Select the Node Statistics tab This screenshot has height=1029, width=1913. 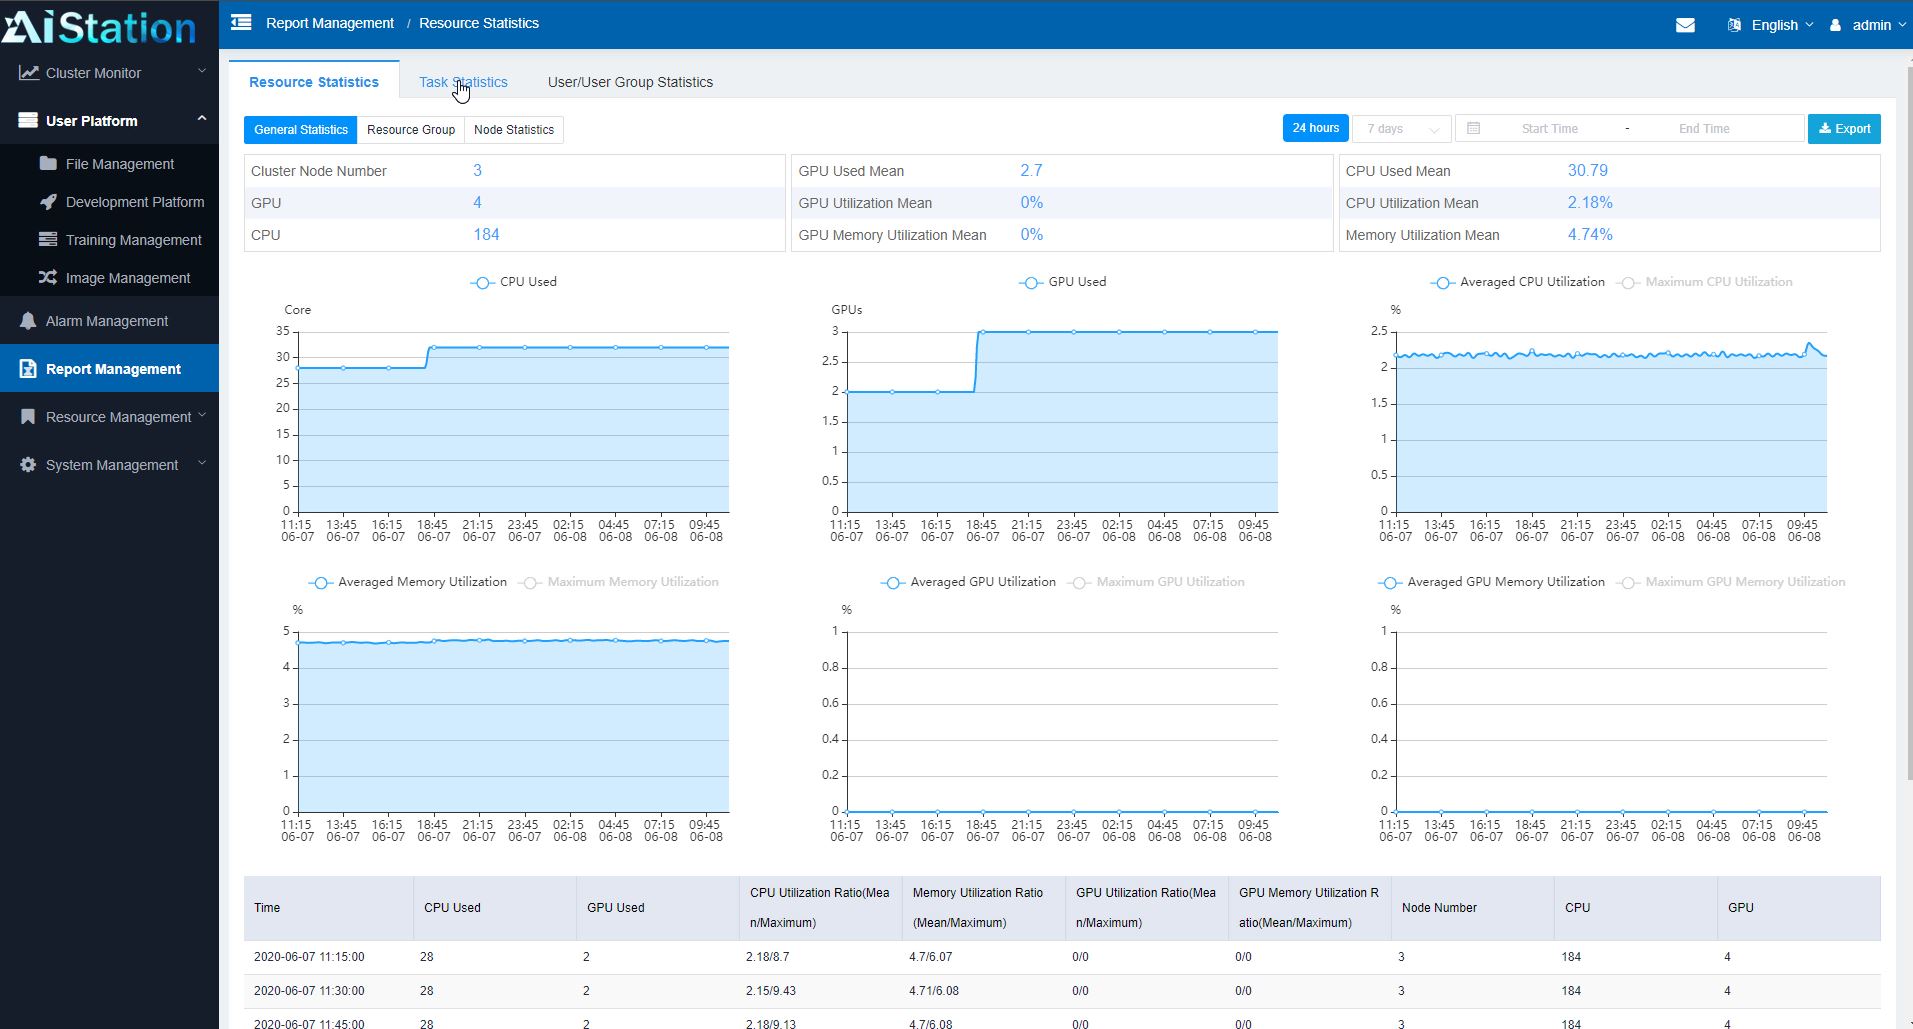[x=513, y=130]
